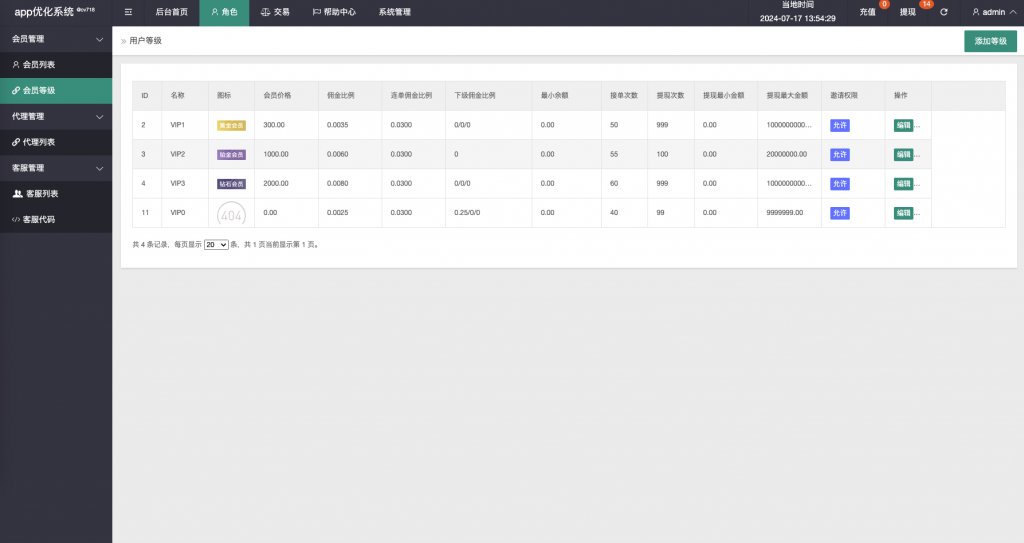
Task: Toggle the 允许 invite permission for VIP1
Action: click(x=839, y=125)
